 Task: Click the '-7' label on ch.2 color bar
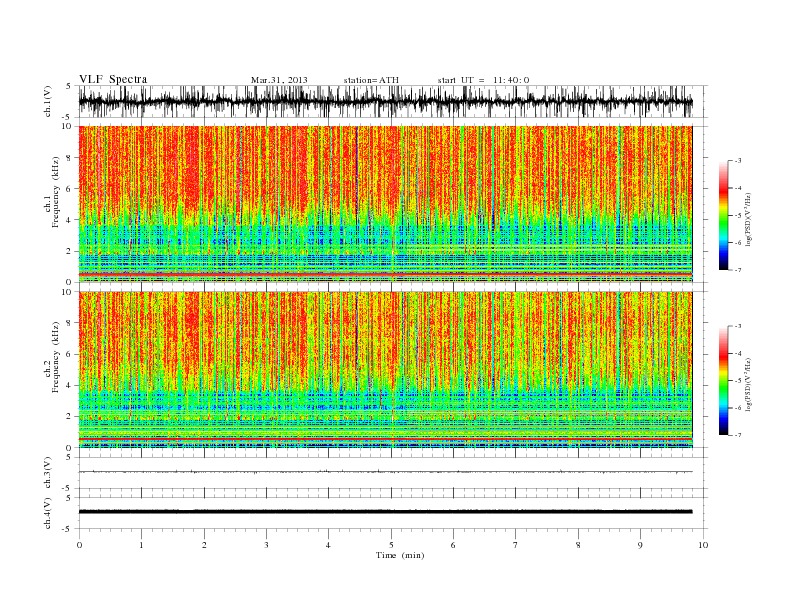(737, 435)
